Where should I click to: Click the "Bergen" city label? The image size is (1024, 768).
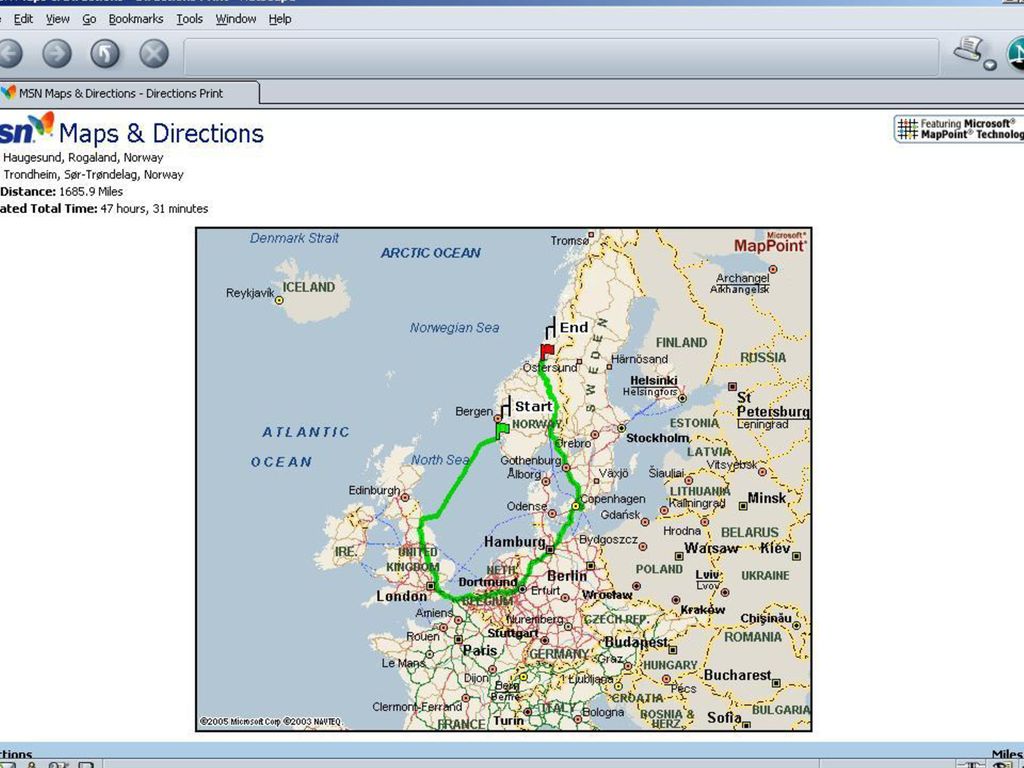(474, 411)
